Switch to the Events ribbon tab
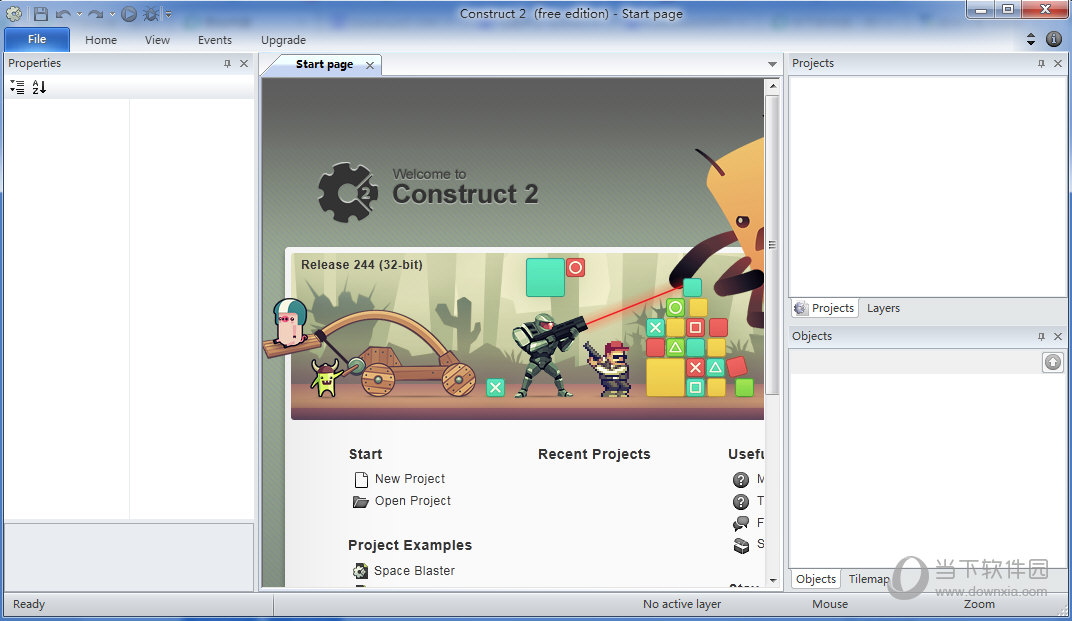 click(x=215, y=40)
